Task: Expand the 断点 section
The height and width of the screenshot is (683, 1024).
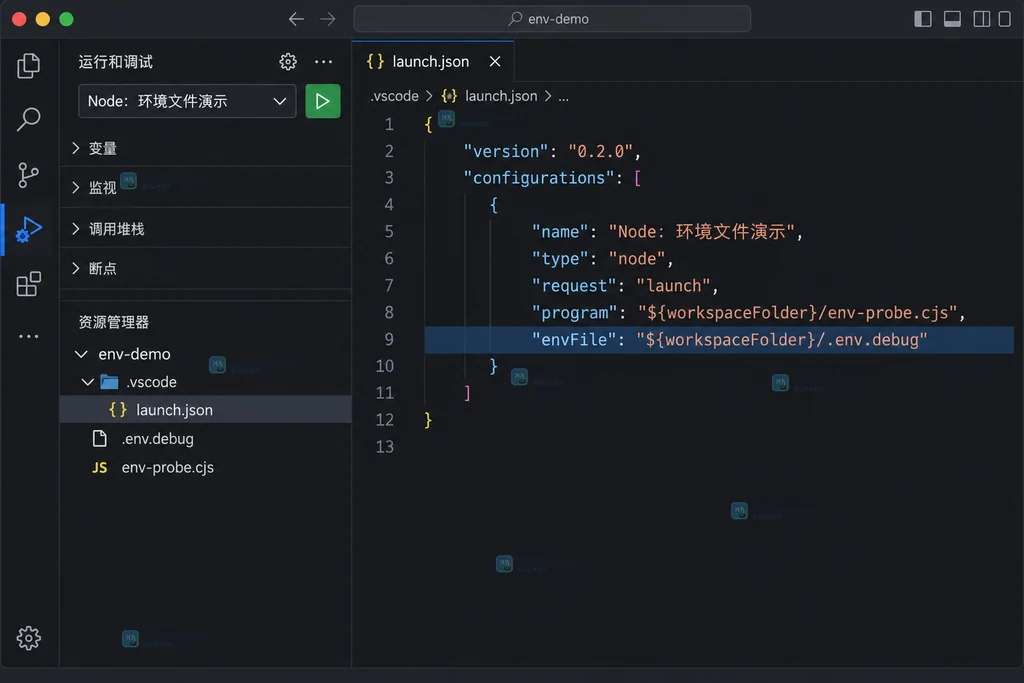Action: click(x=205, y=268)
